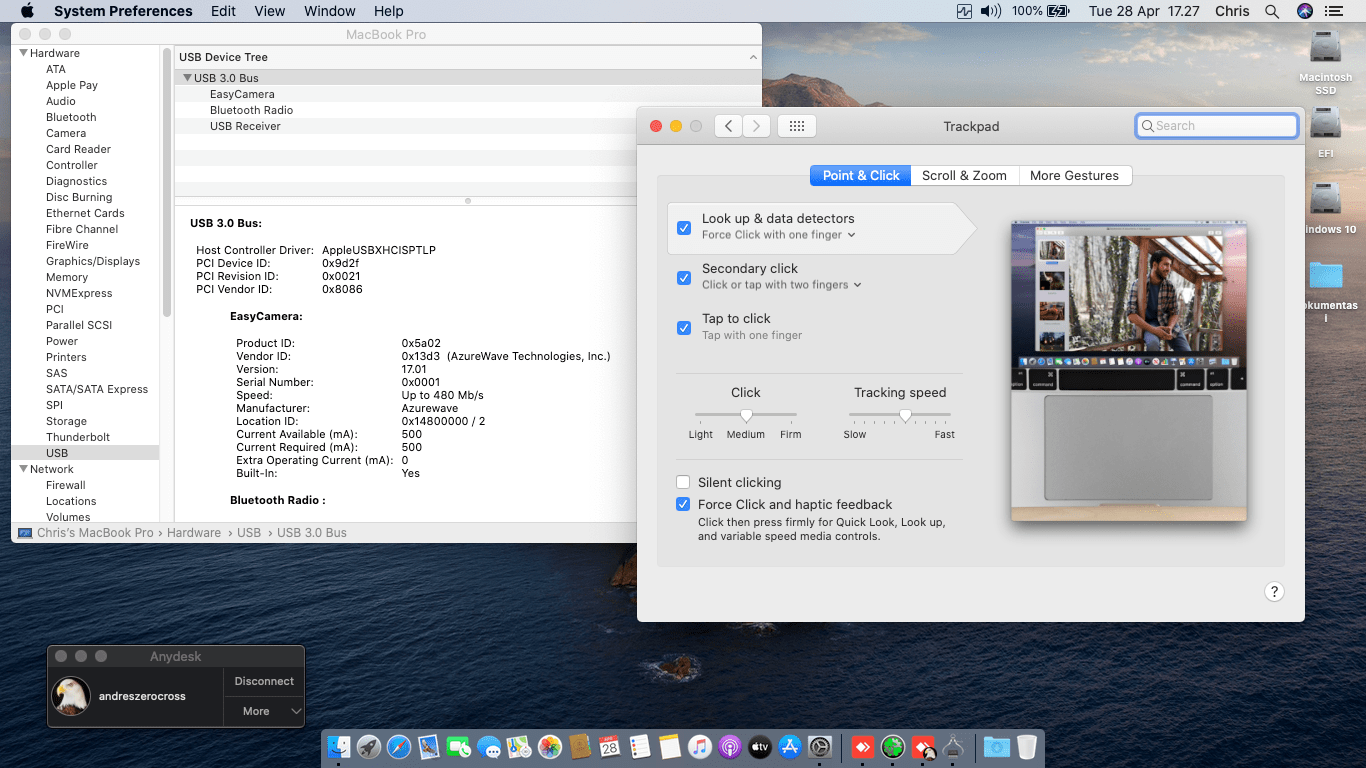Click the USB Device Tree sort chevron
The height and width of the screenshot is (768, 1366).
tap(754, 58)
